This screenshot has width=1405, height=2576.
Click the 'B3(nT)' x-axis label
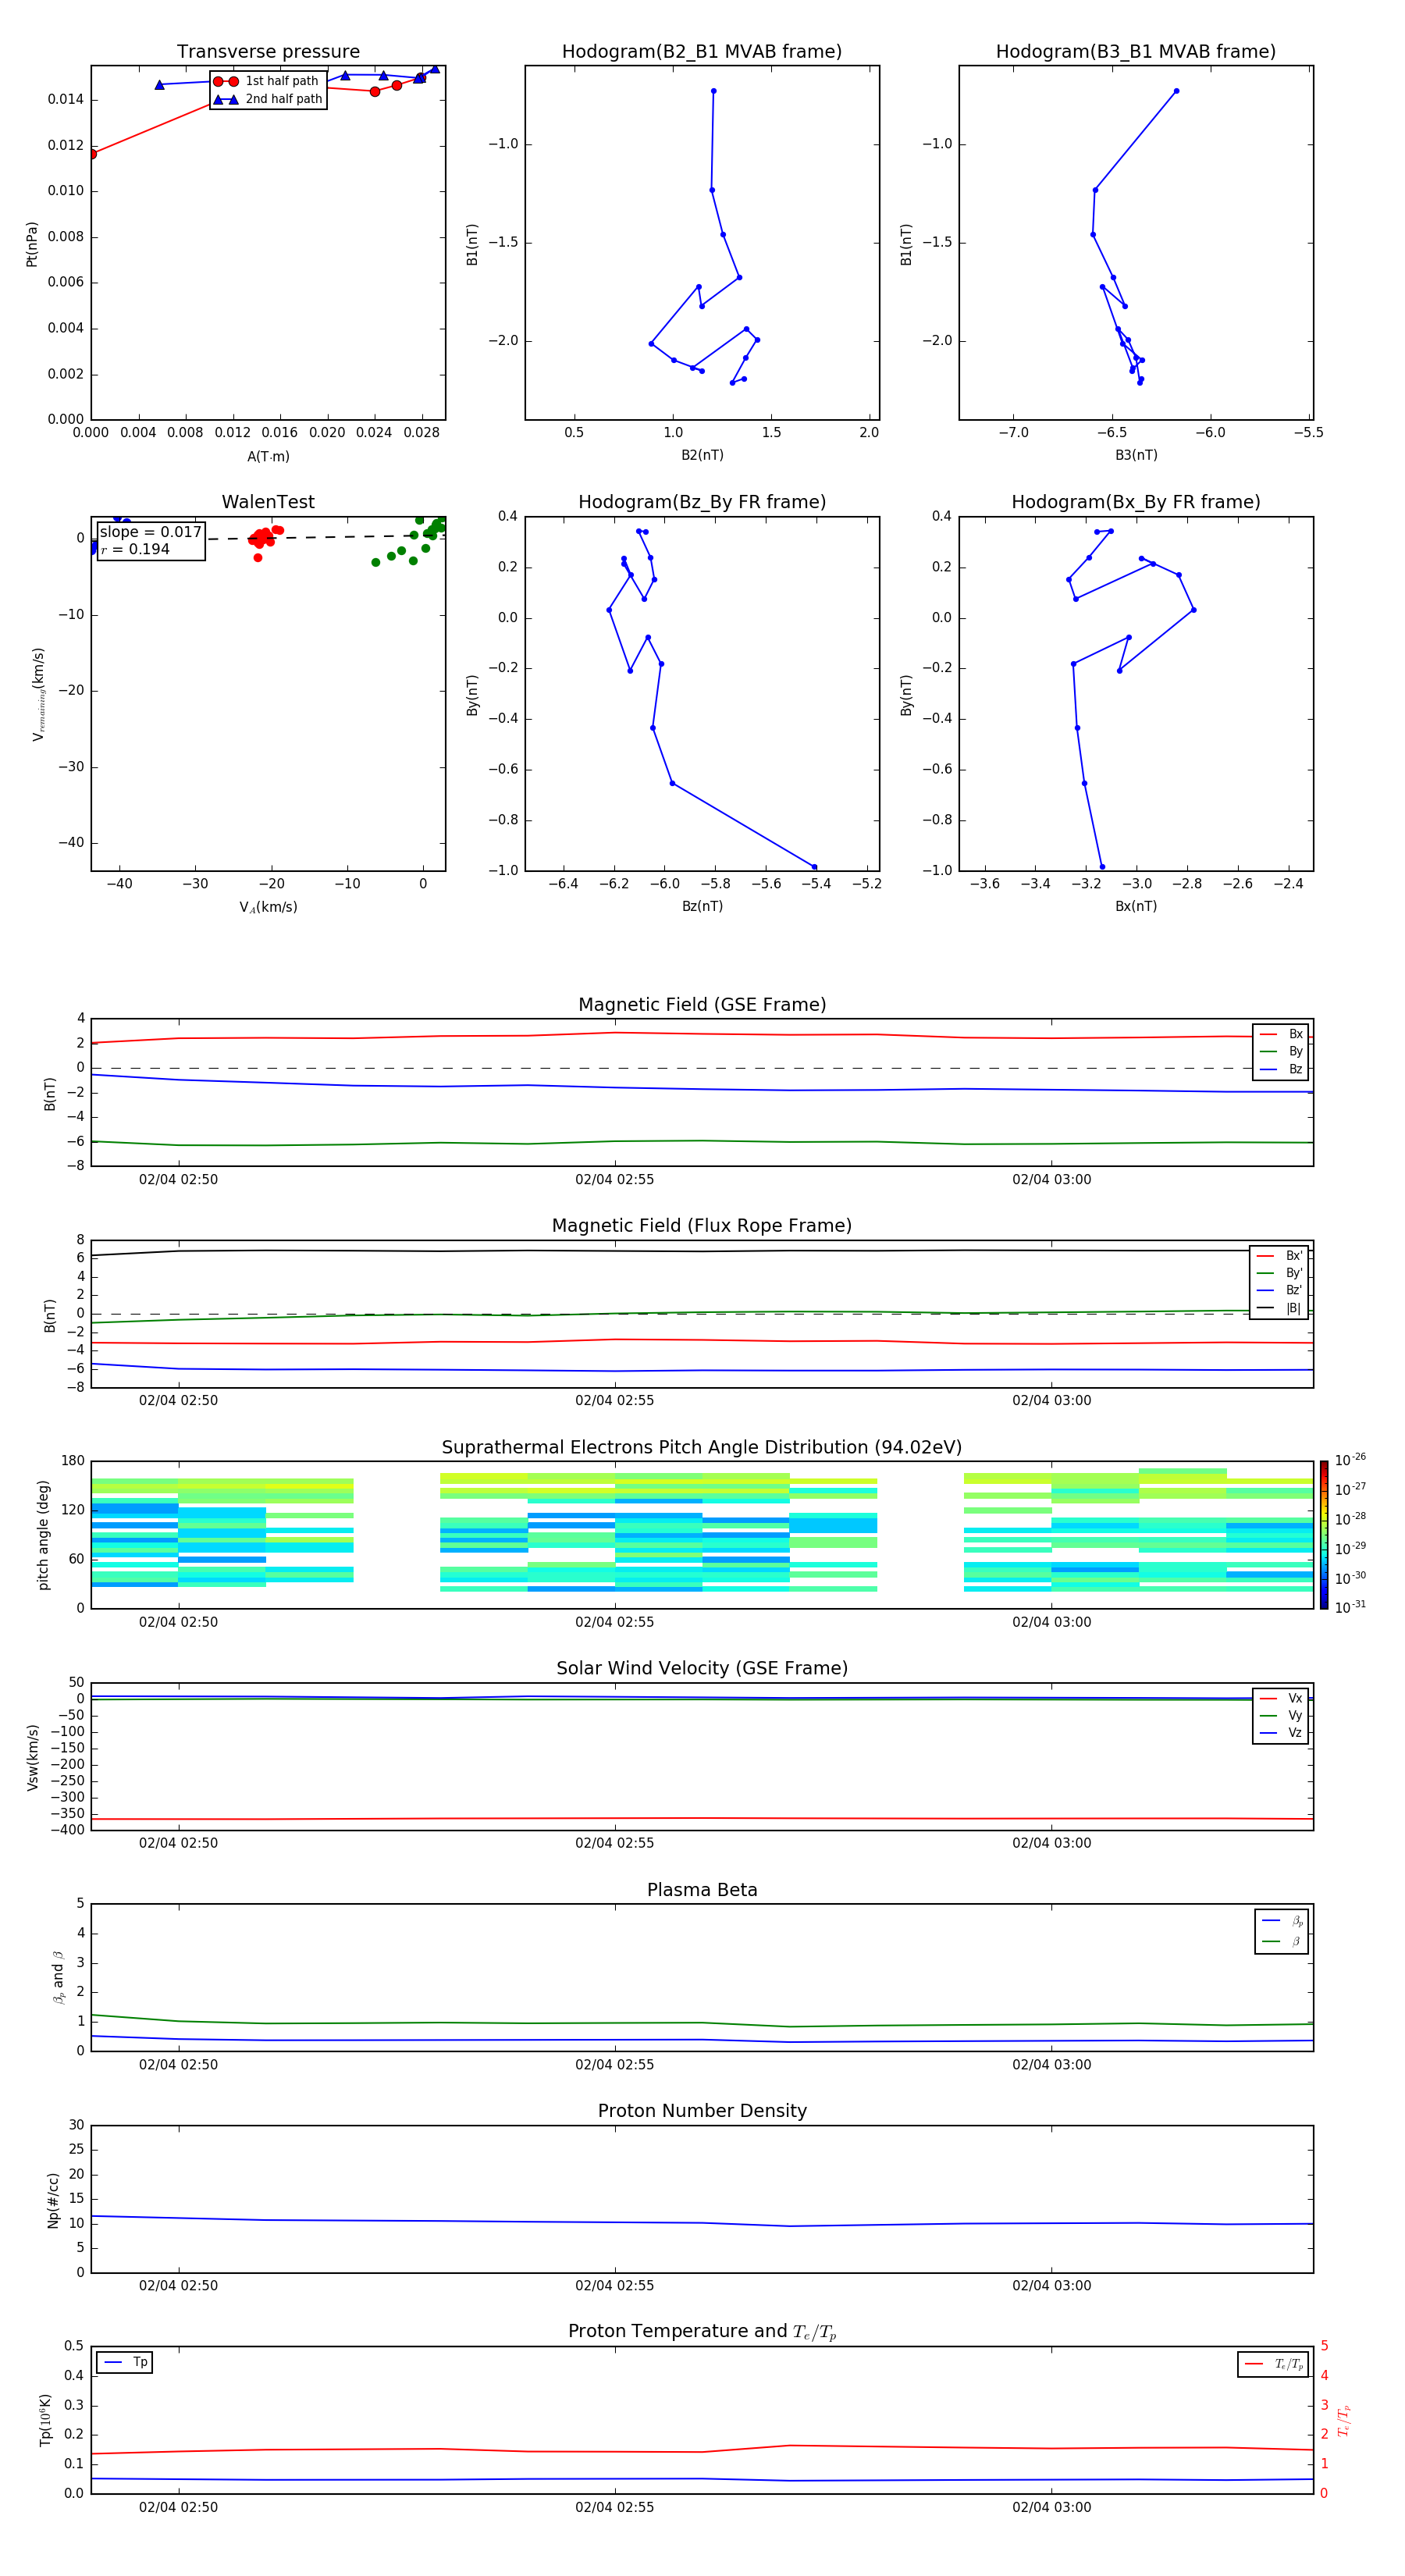coord(1136,455)
